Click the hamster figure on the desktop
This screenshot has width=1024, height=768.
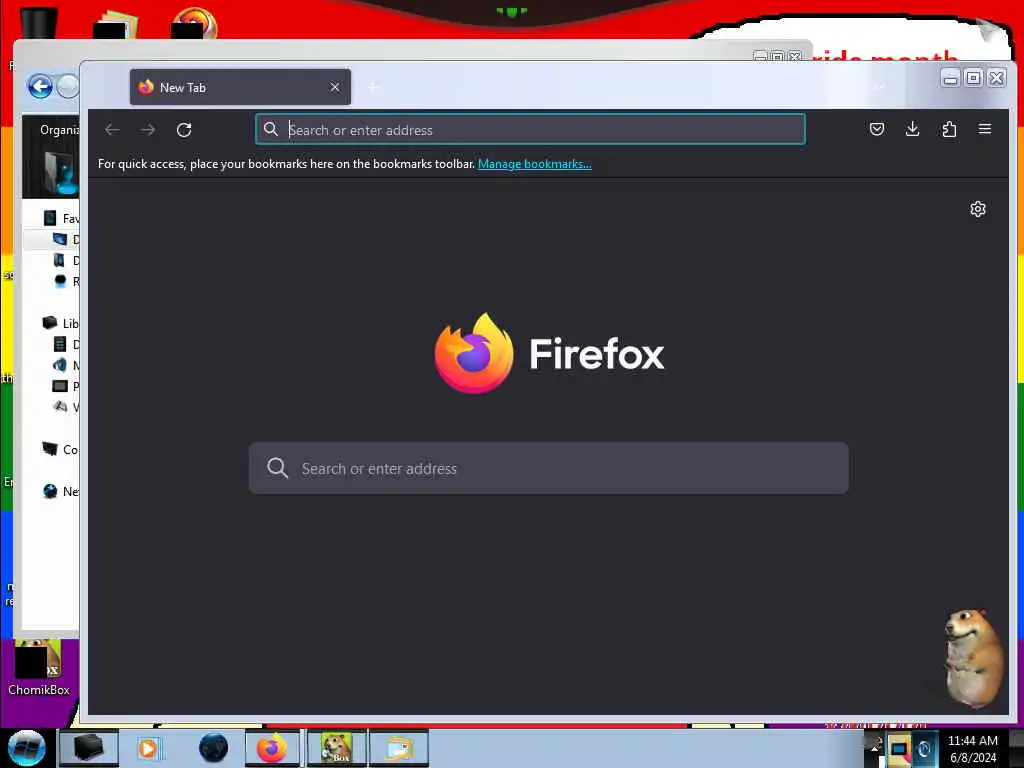pyautogui.click(x=973, y=658)
